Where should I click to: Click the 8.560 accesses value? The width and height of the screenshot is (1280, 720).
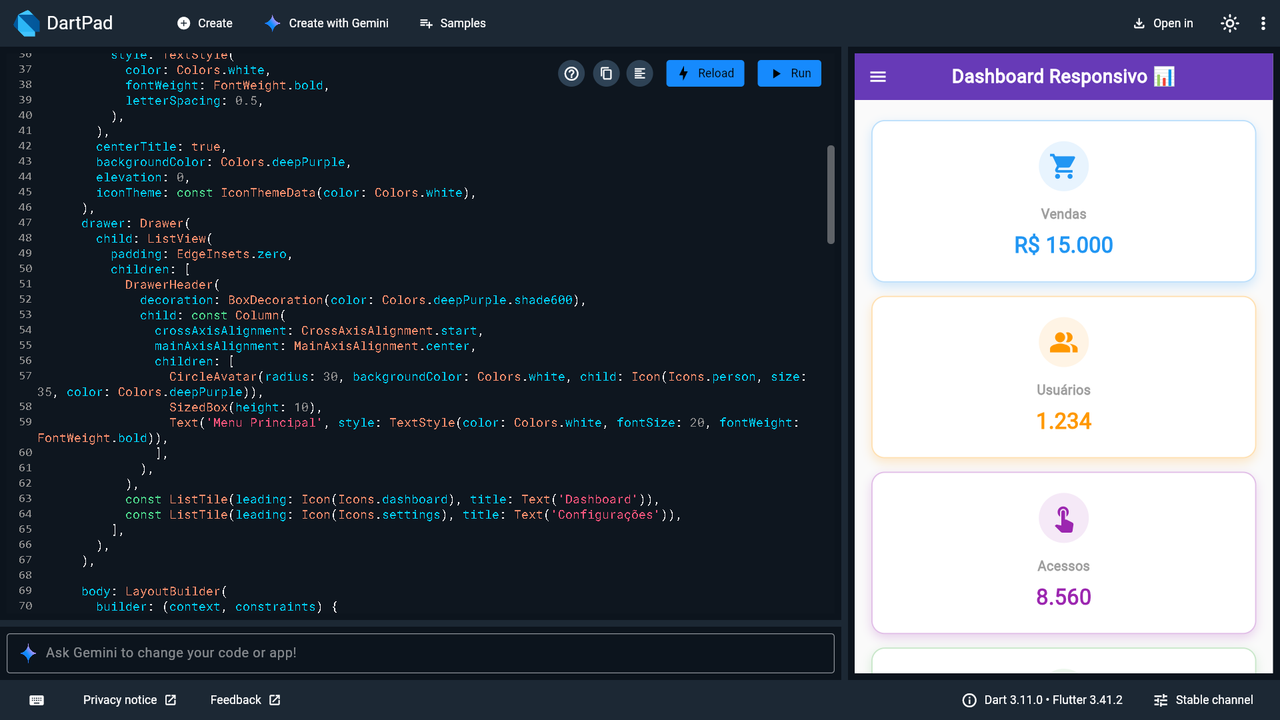click(1063, 597)
